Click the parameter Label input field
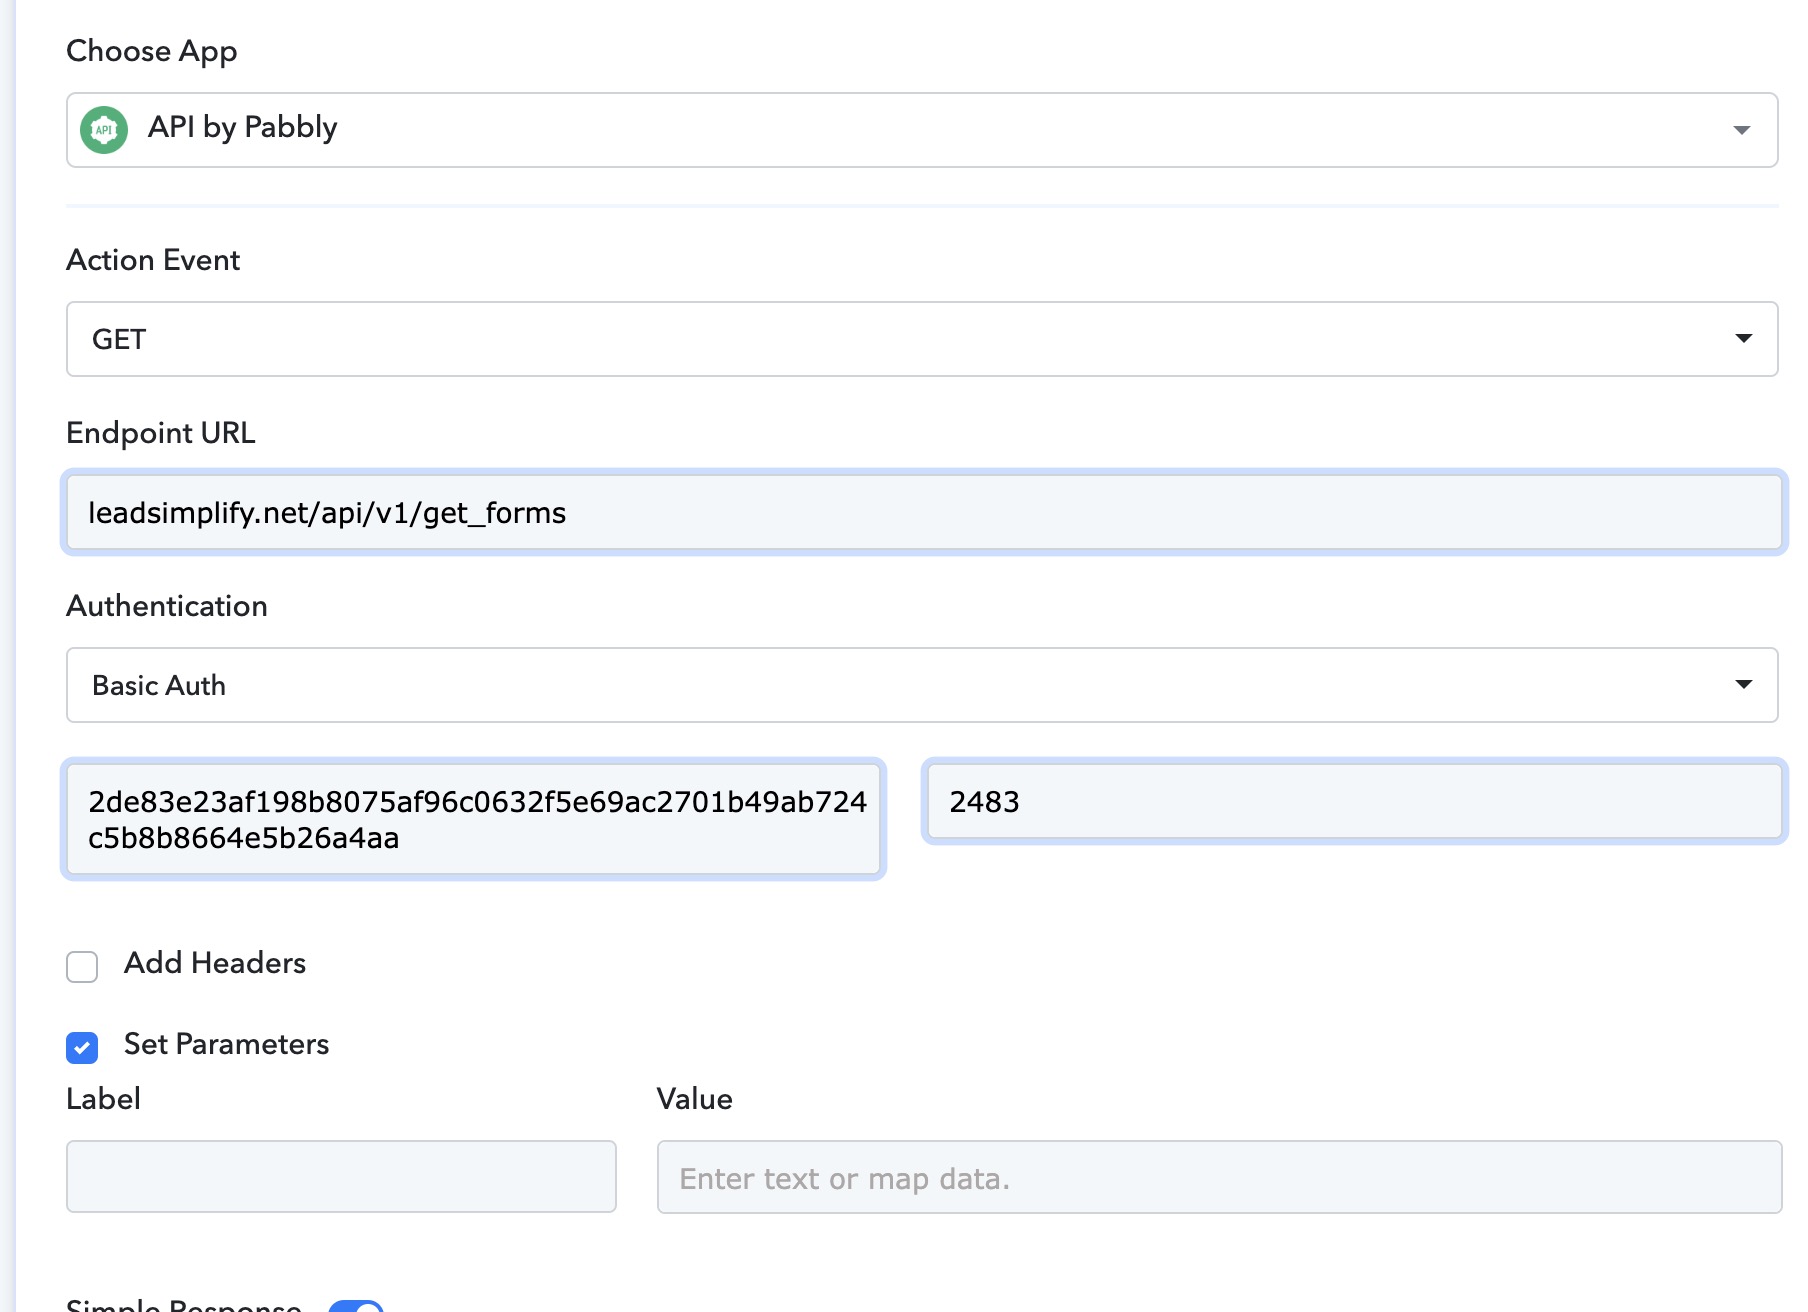 (341, 1177)
